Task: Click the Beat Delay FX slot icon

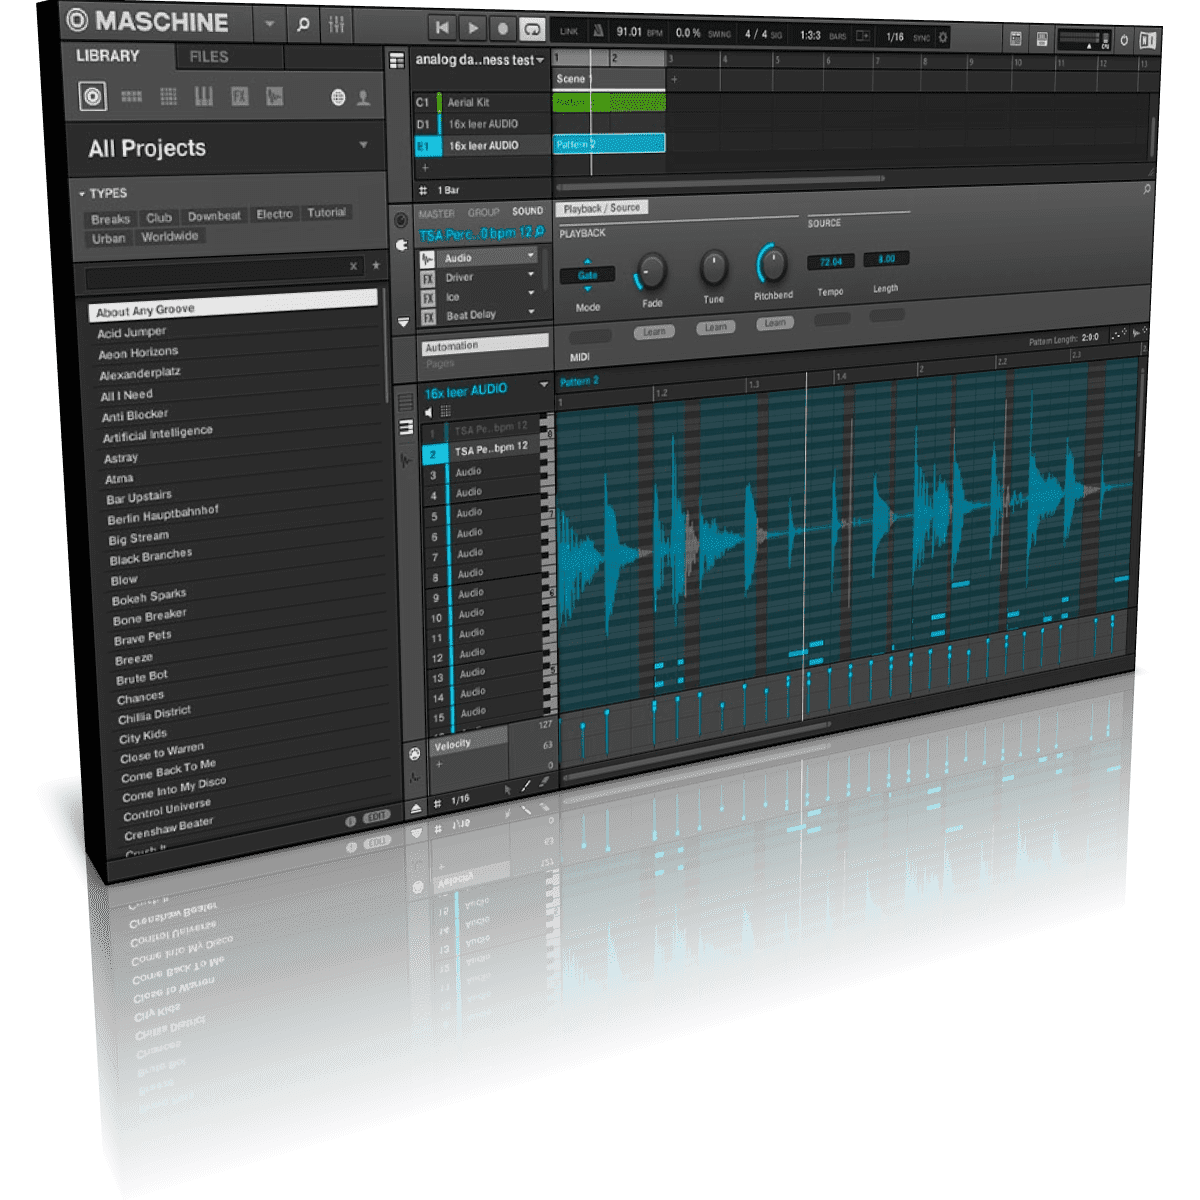Action: 428,317
